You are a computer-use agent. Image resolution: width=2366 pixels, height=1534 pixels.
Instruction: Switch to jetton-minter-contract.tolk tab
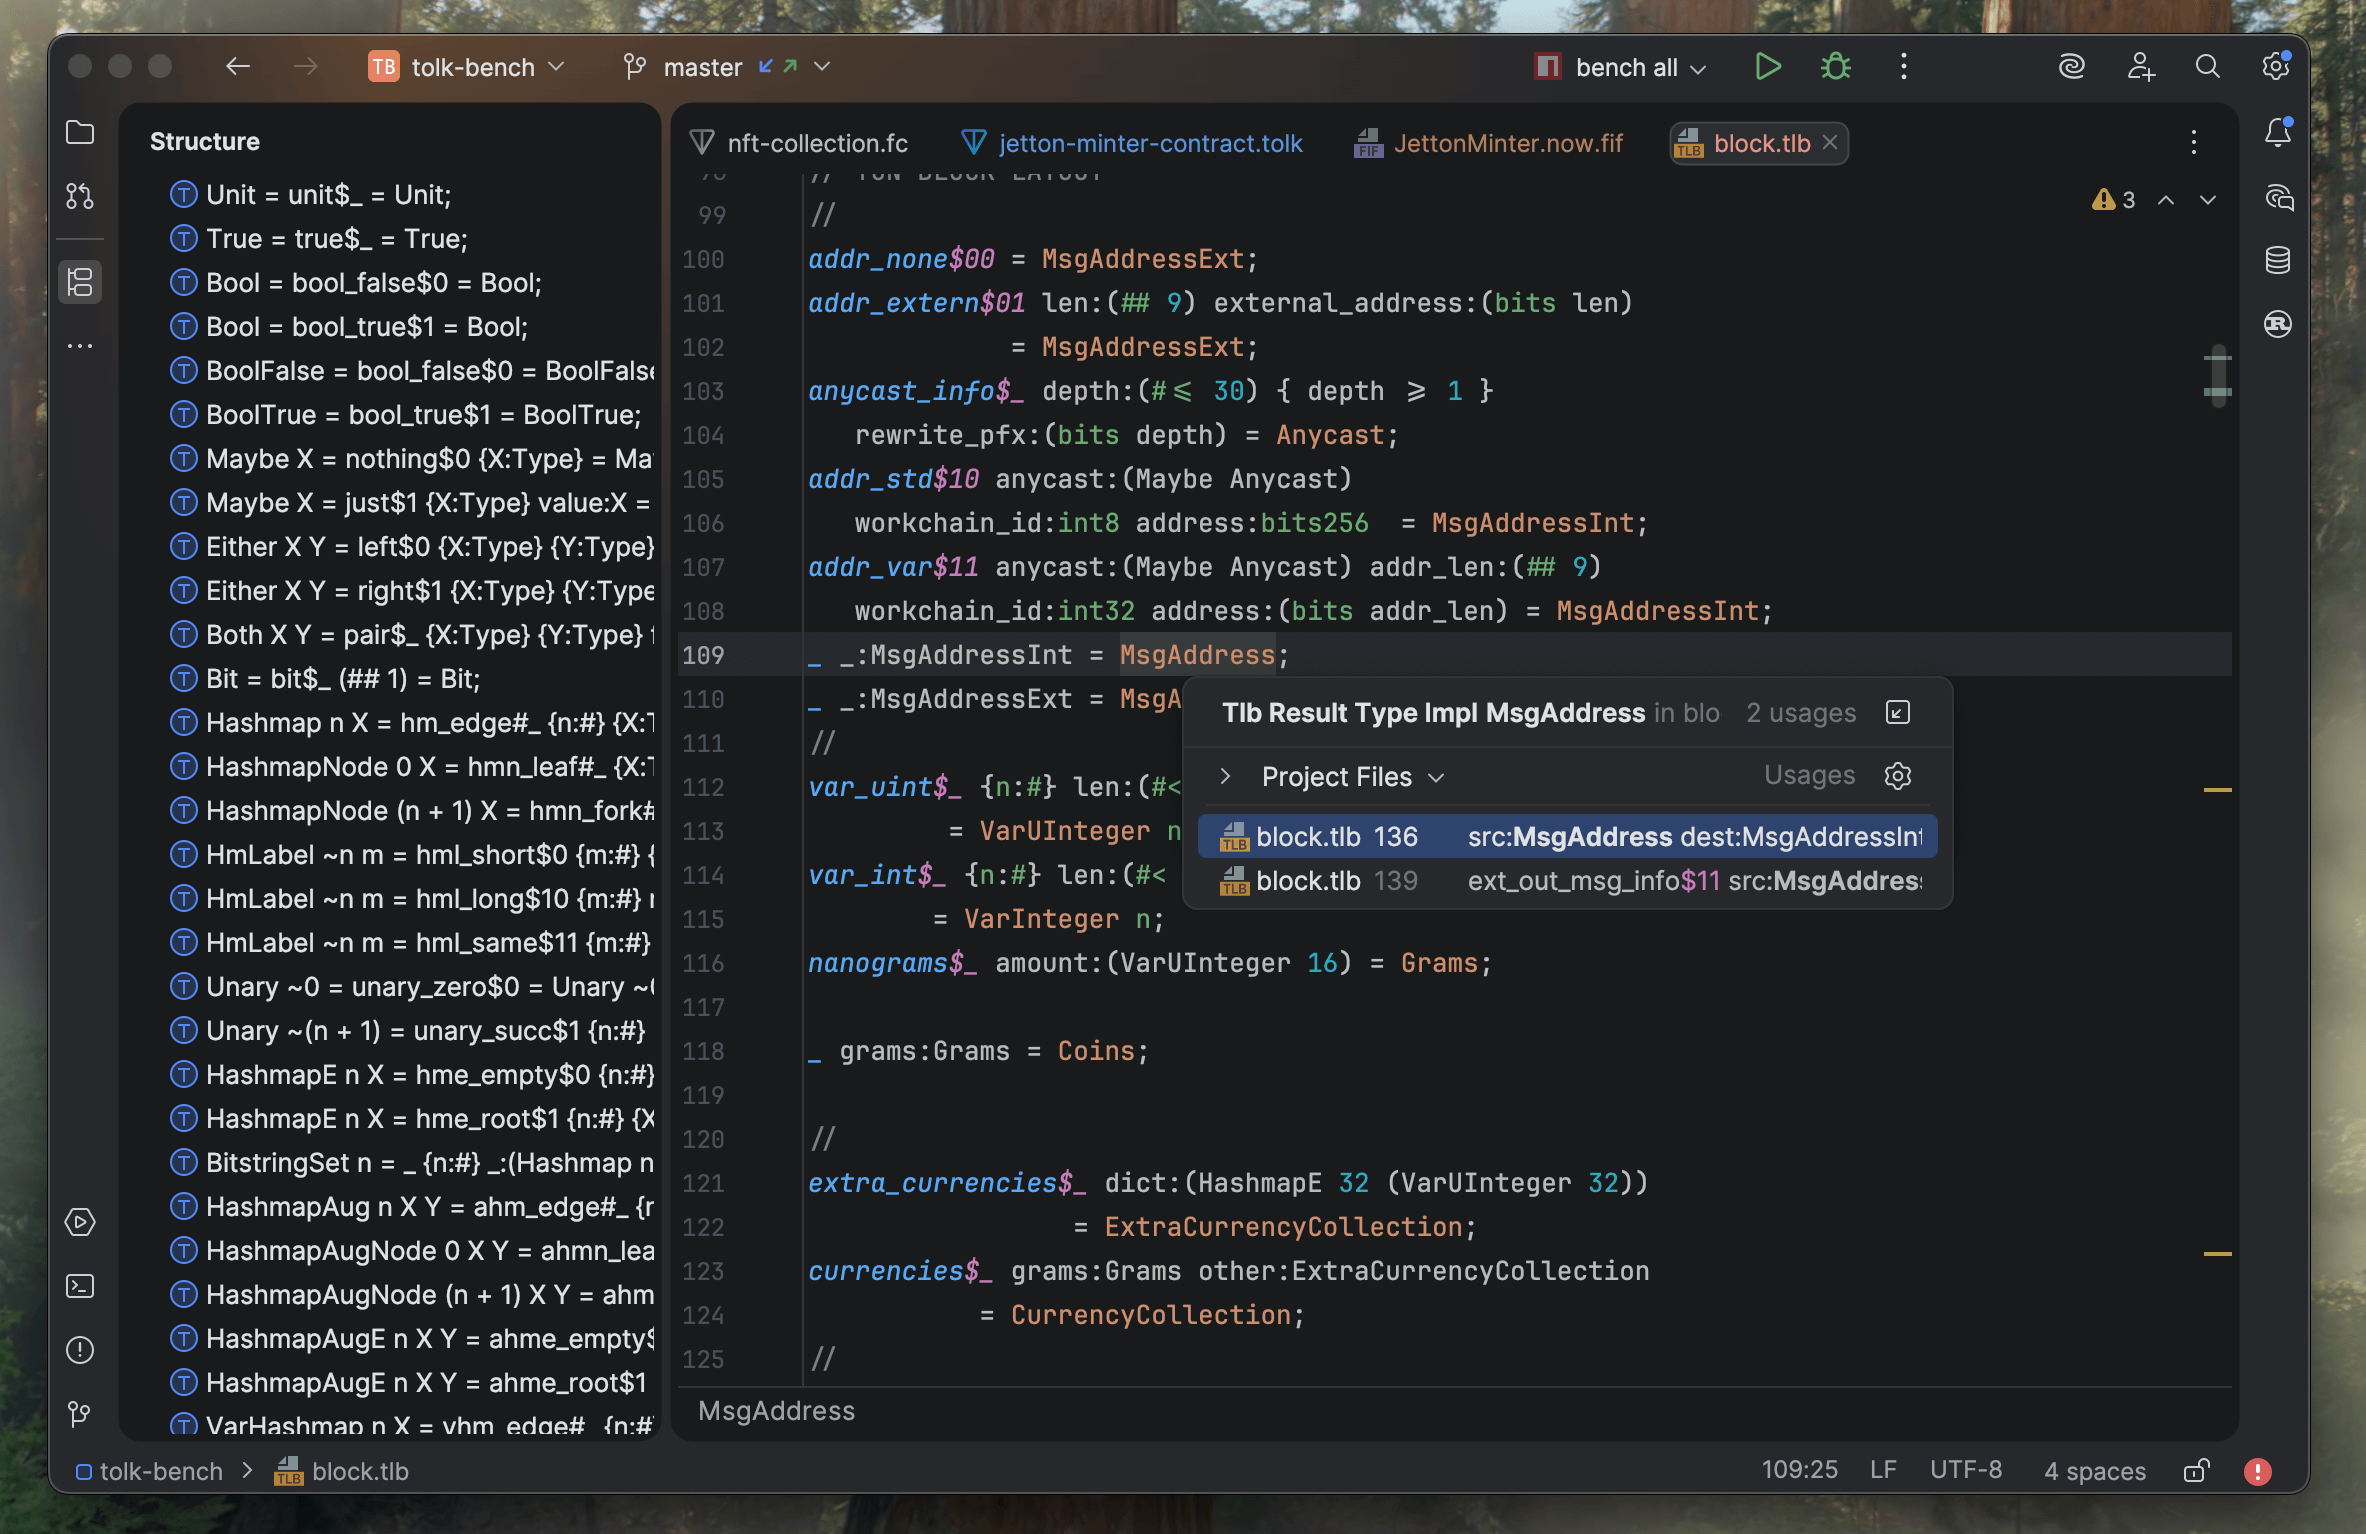coord(1150,143)
